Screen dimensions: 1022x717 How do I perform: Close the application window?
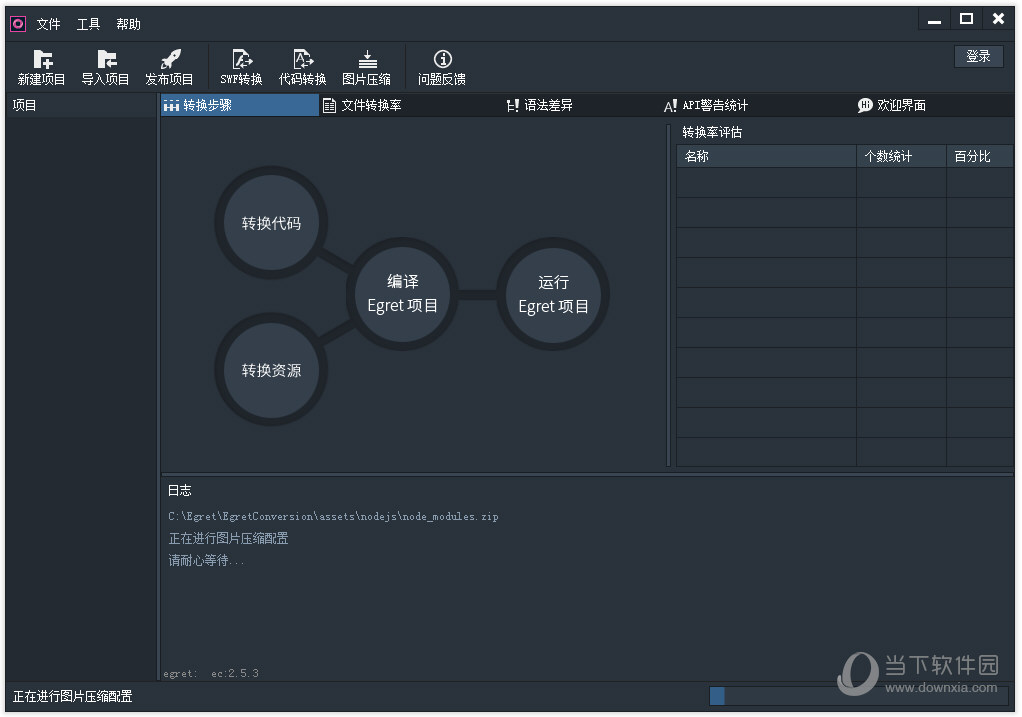pyautogui.click(x=999, y=20)
